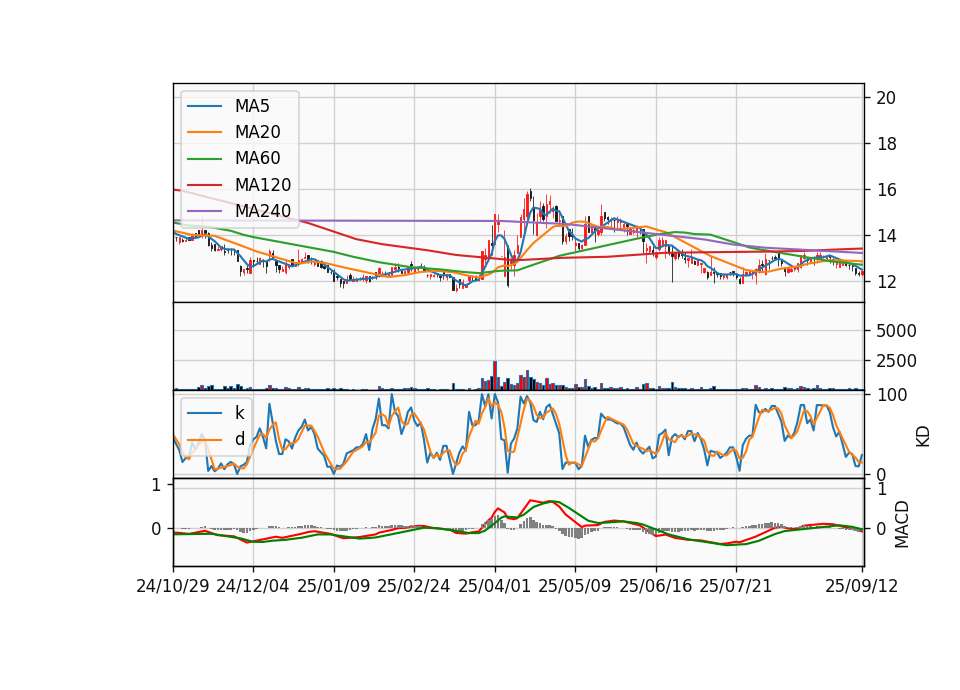Click the orange MA20 legend line sample
This screenshot has height=690, width=960.
click(205, 132)
